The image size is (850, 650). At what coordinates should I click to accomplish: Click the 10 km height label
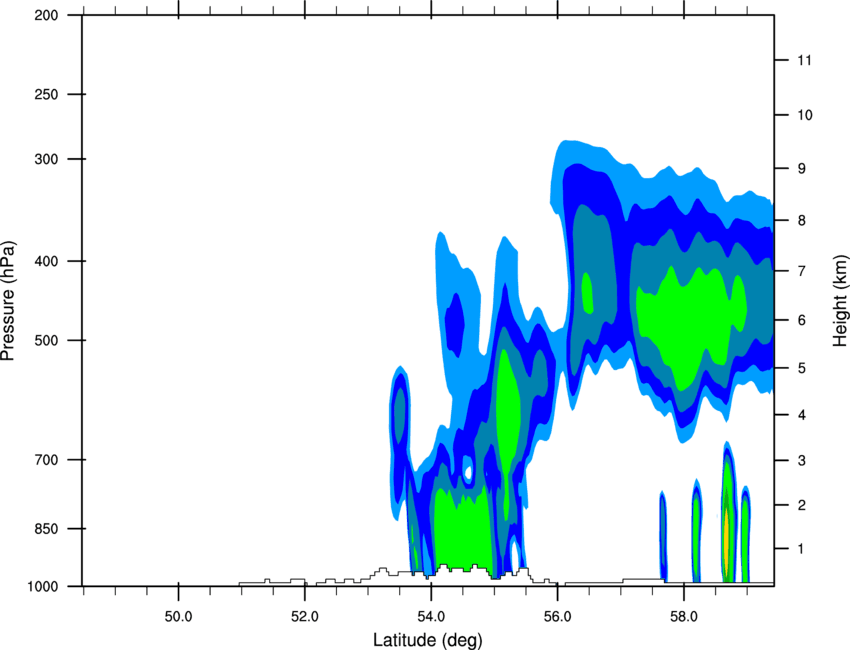(805, 115)
